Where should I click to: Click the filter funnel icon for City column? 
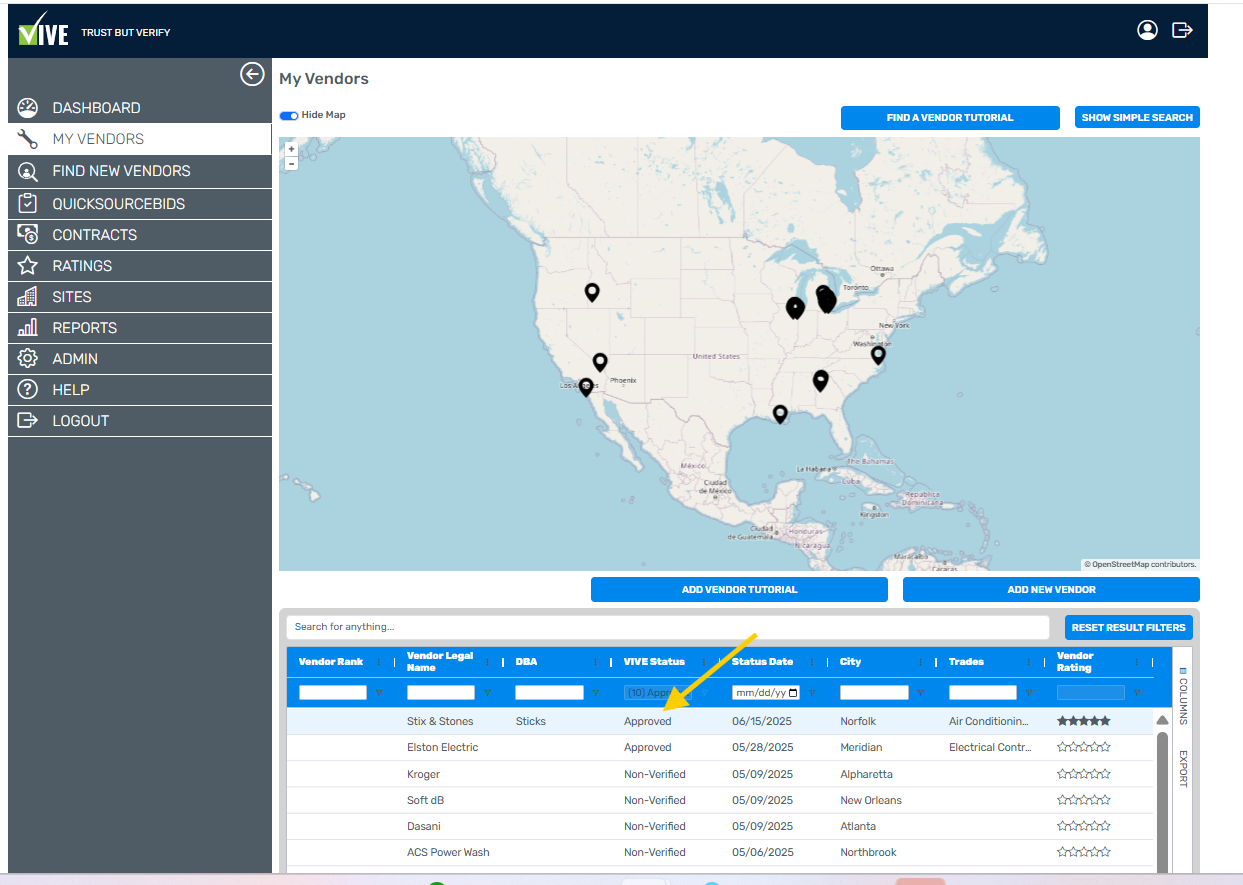pyautogui.click(x=920, y=692)
